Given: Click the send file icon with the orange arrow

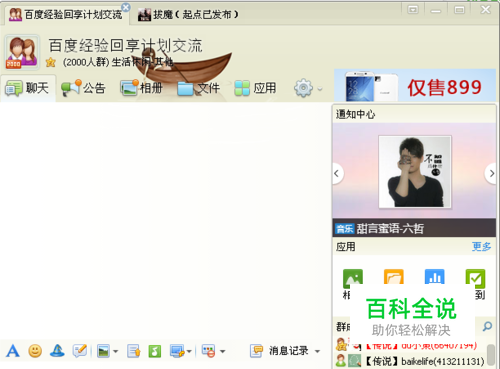Looking at the screenshot, I should point(134,351).
